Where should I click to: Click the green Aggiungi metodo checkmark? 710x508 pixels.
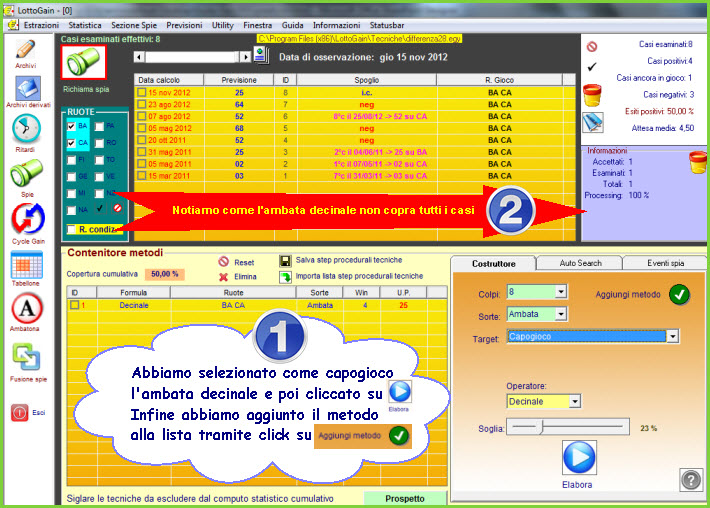coord(679,295)
